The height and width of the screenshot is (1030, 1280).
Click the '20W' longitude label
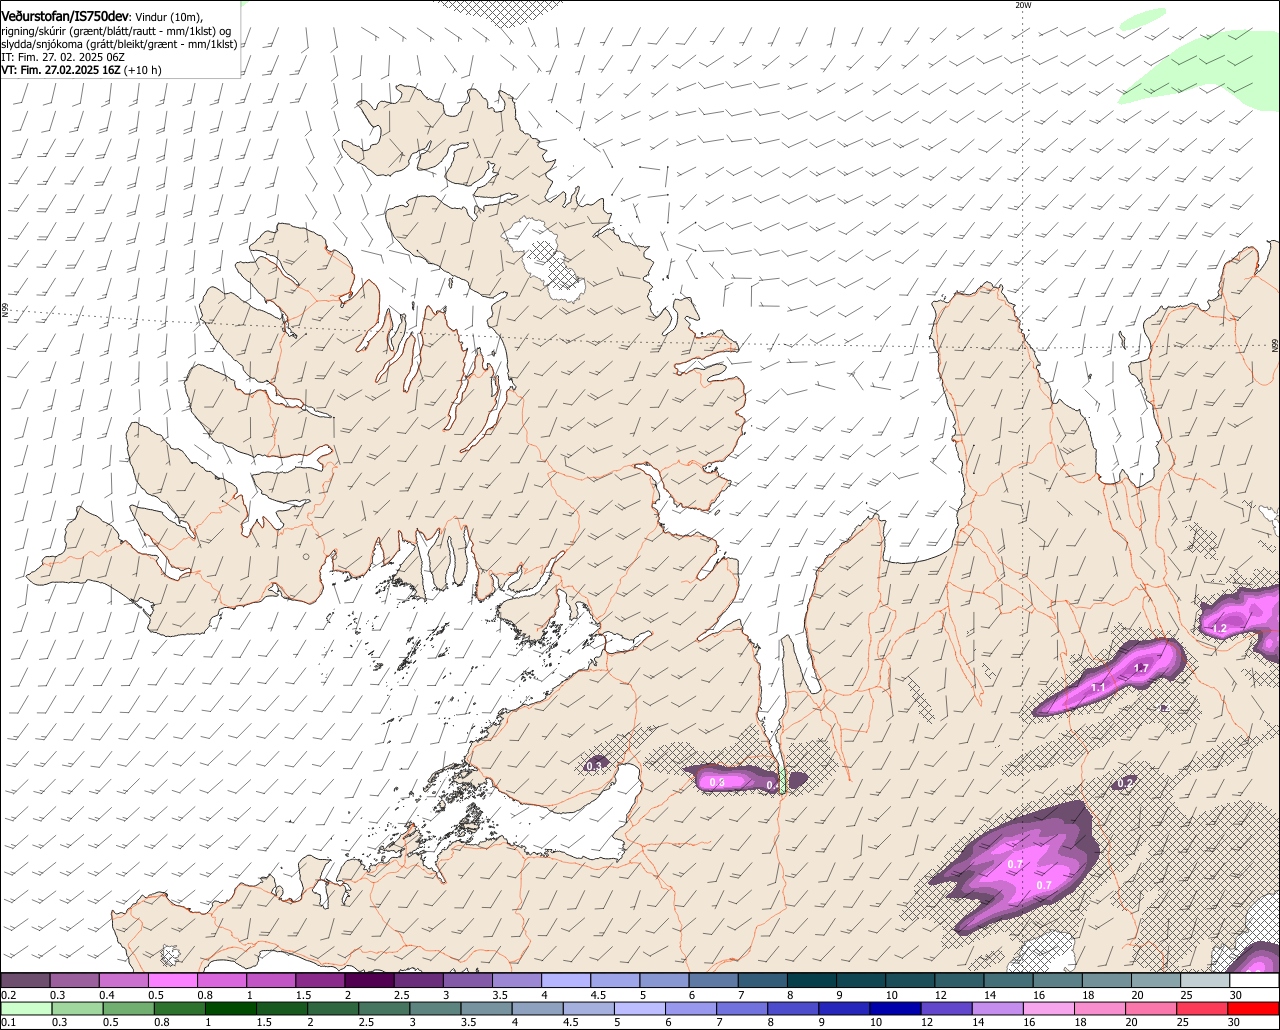pos(1023,5)
